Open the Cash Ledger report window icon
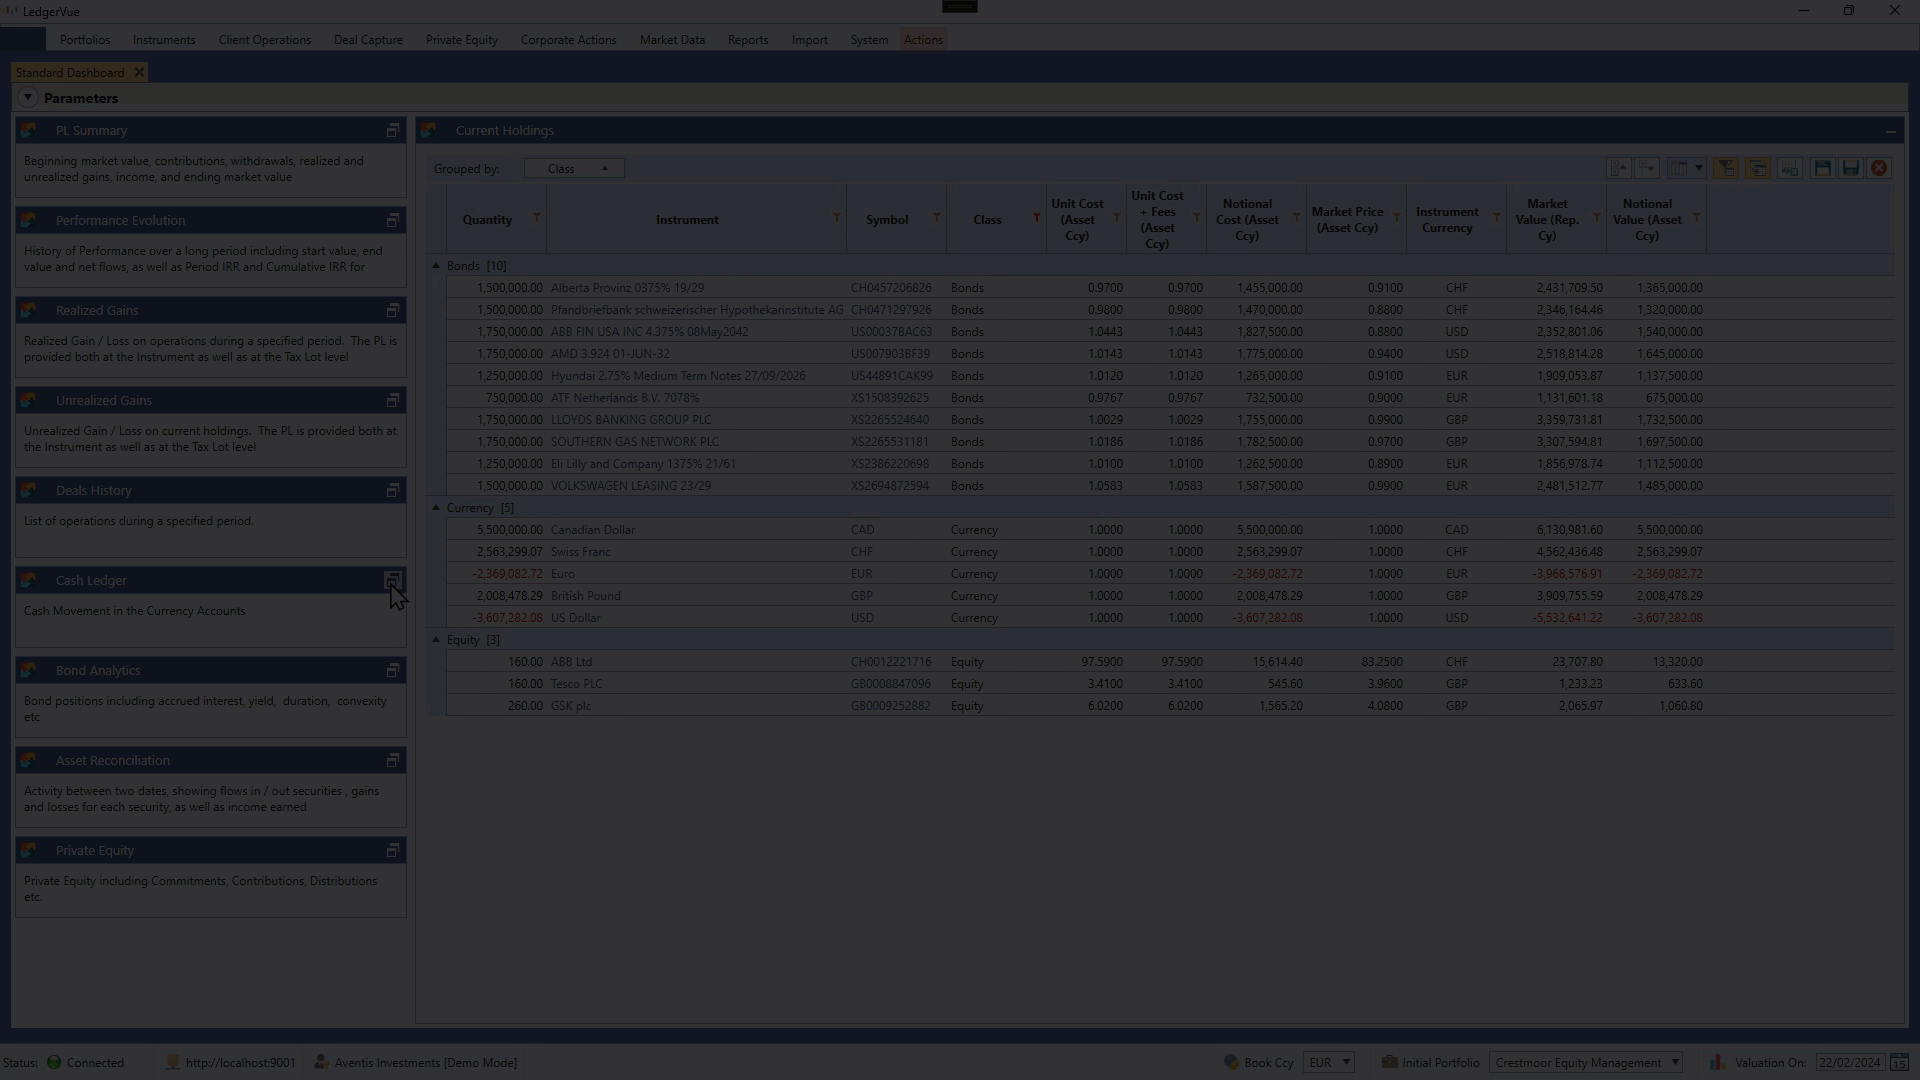The height and width of the screenshot is (1080, 1920). [x=393, y=580]
